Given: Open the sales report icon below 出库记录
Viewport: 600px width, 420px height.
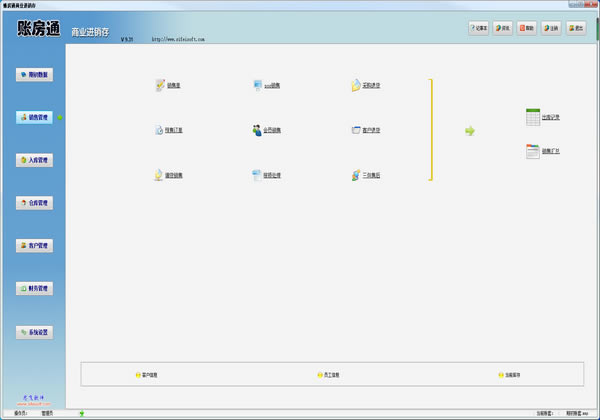Looking at the screenshot, I should [x=533, y=151].
